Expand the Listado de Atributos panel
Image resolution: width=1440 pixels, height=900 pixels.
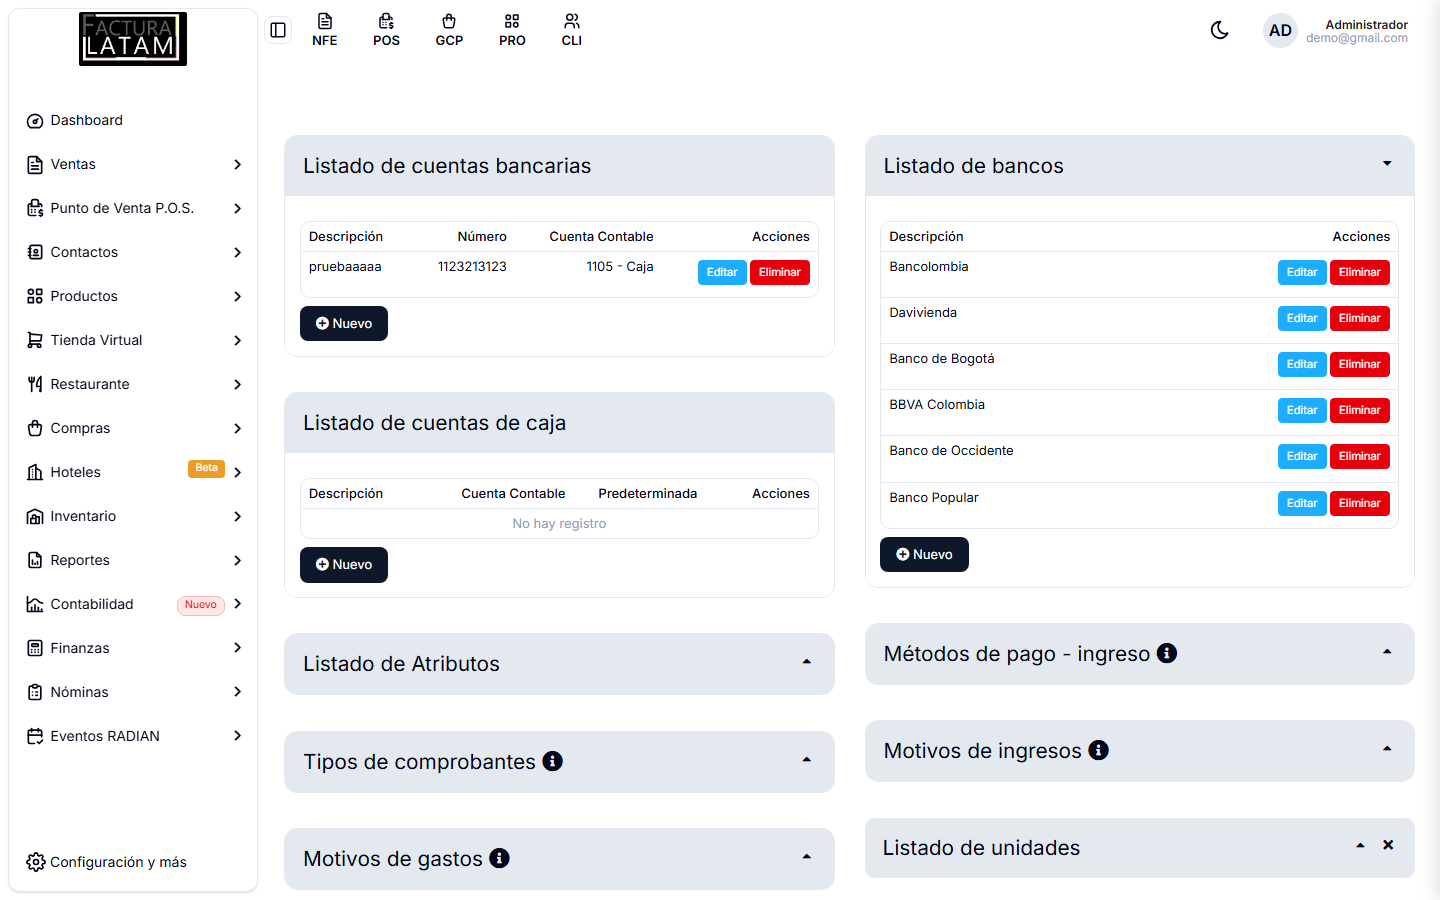point(807,662)
